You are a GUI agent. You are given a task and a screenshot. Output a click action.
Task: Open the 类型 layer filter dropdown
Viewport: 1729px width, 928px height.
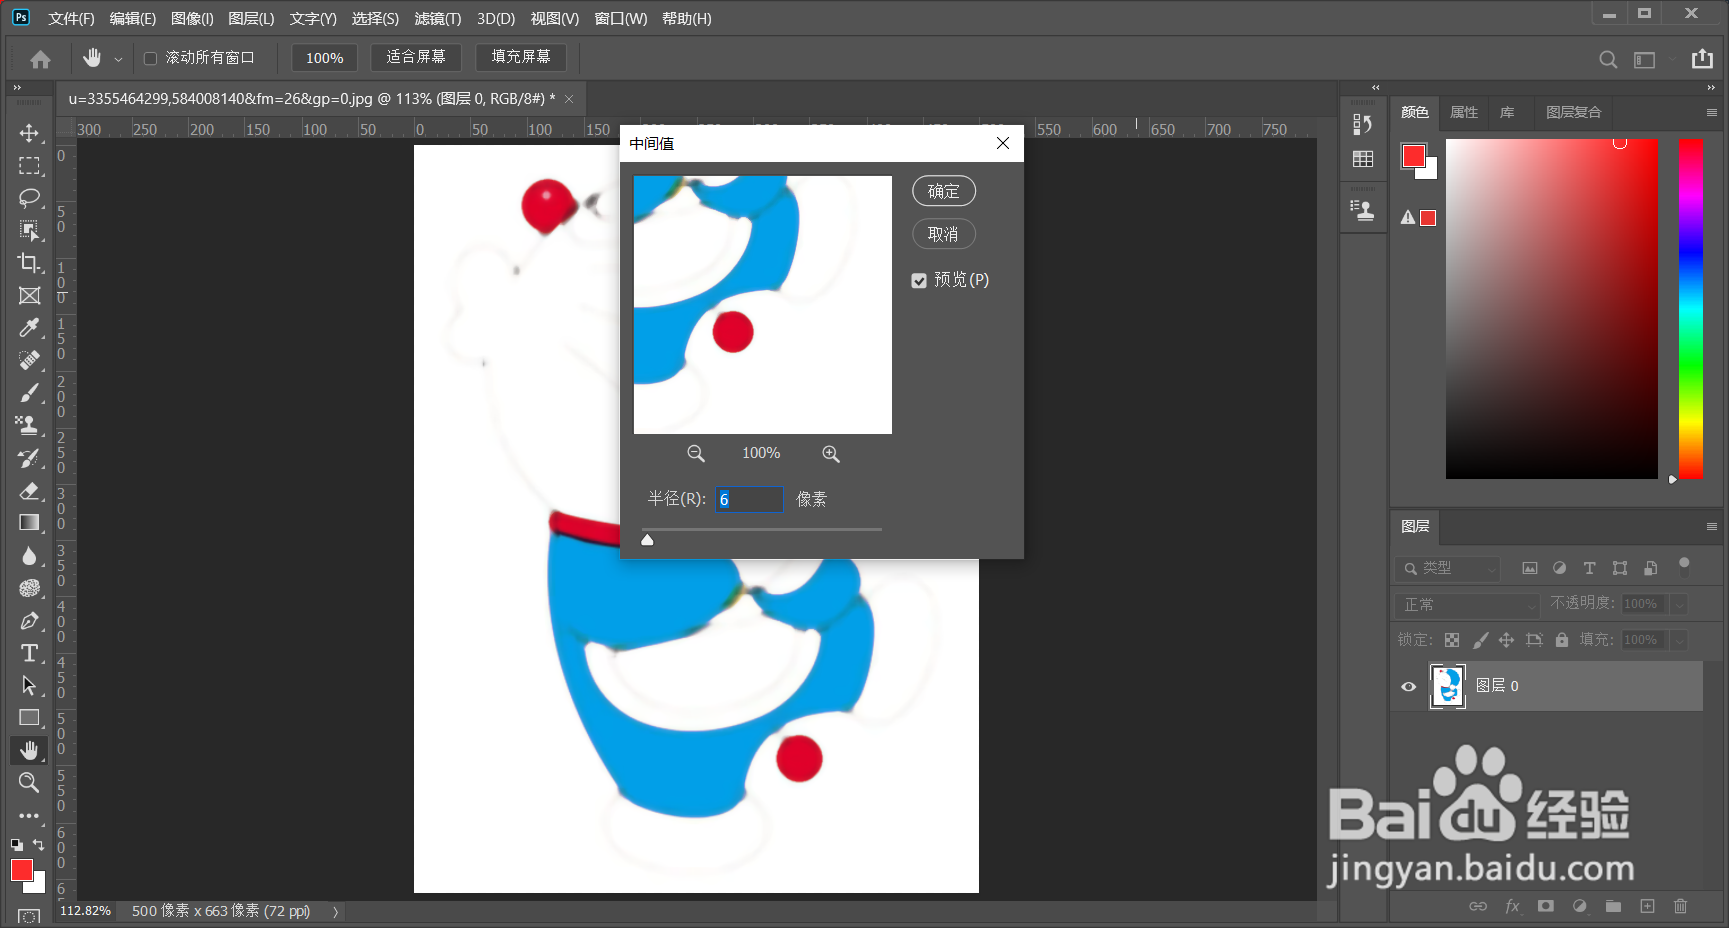1447,568
